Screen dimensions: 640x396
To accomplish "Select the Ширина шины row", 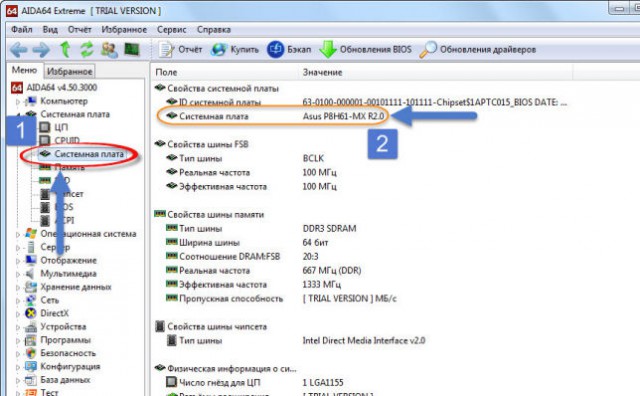I will point(247,242).
